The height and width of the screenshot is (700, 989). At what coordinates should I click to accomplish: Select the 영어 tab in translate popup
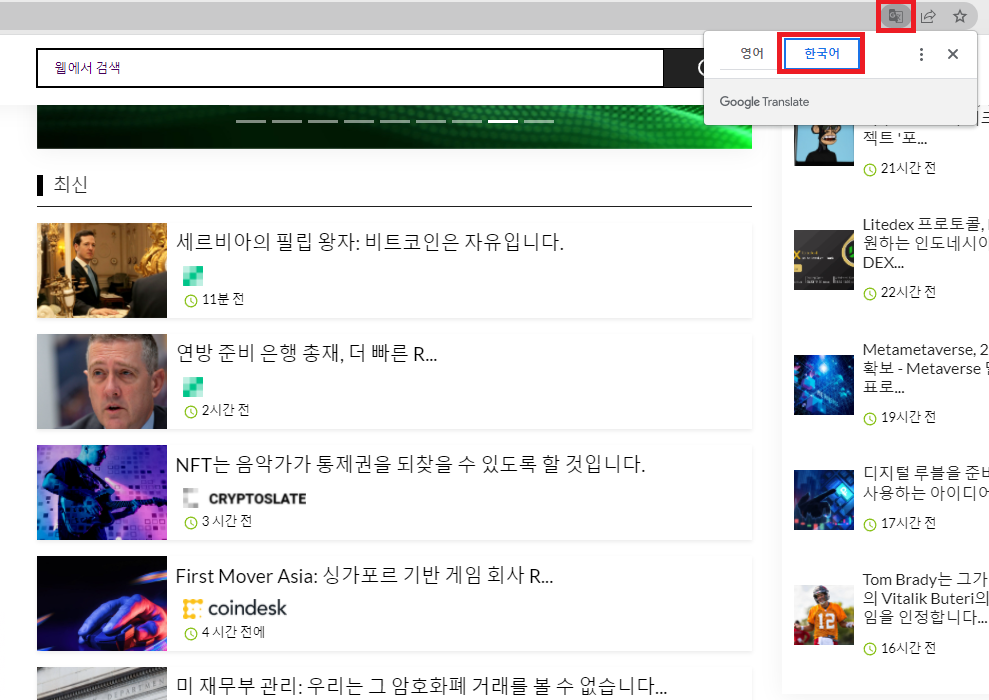[x=751, y=54]
